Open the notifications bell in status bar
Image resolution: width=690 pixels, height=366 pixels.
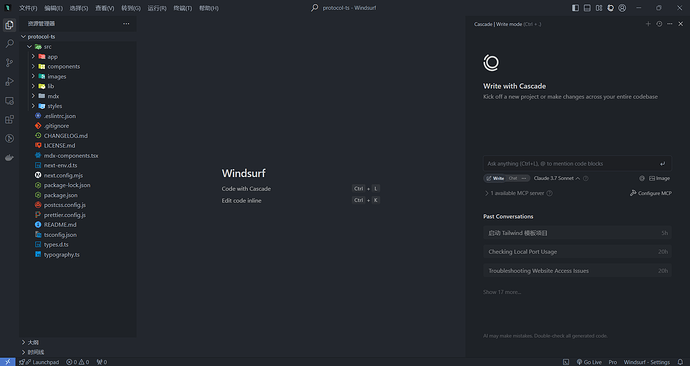(680, 362)
